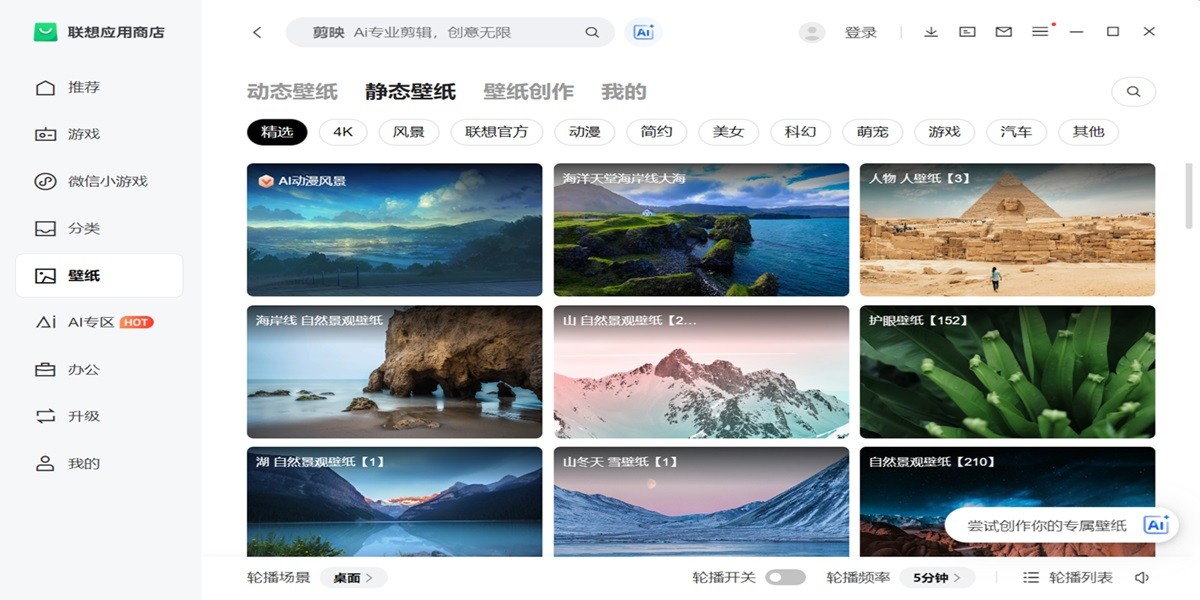Open the 游戏 section in sidebar
The width and height of the screenshot is (1200, 600).
point(68,133)
